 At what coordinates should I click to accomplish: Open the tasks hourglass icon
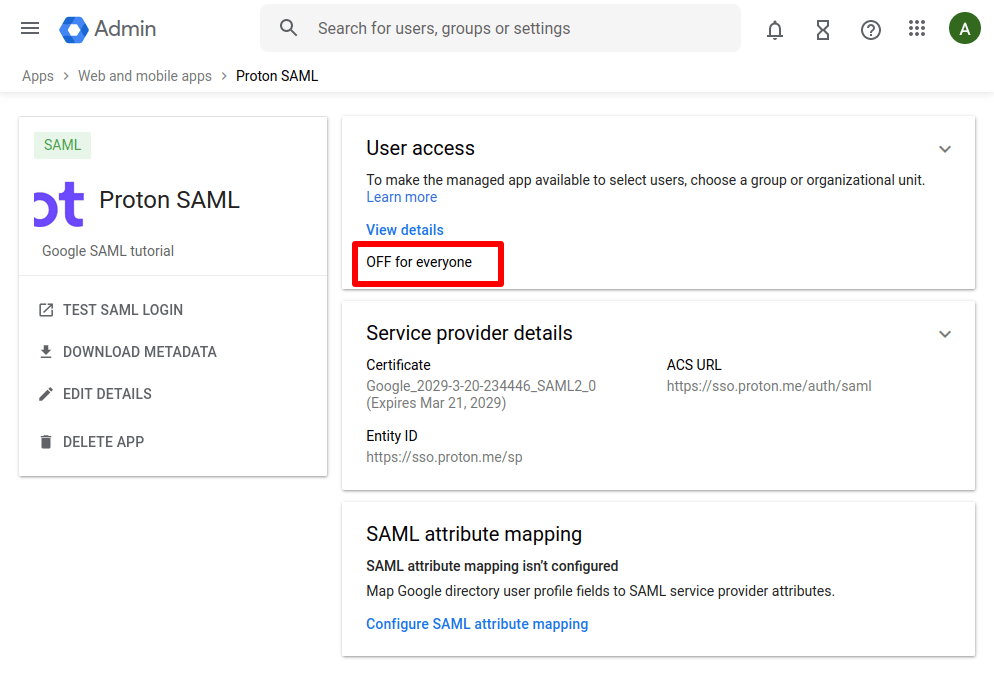(823, 30)
